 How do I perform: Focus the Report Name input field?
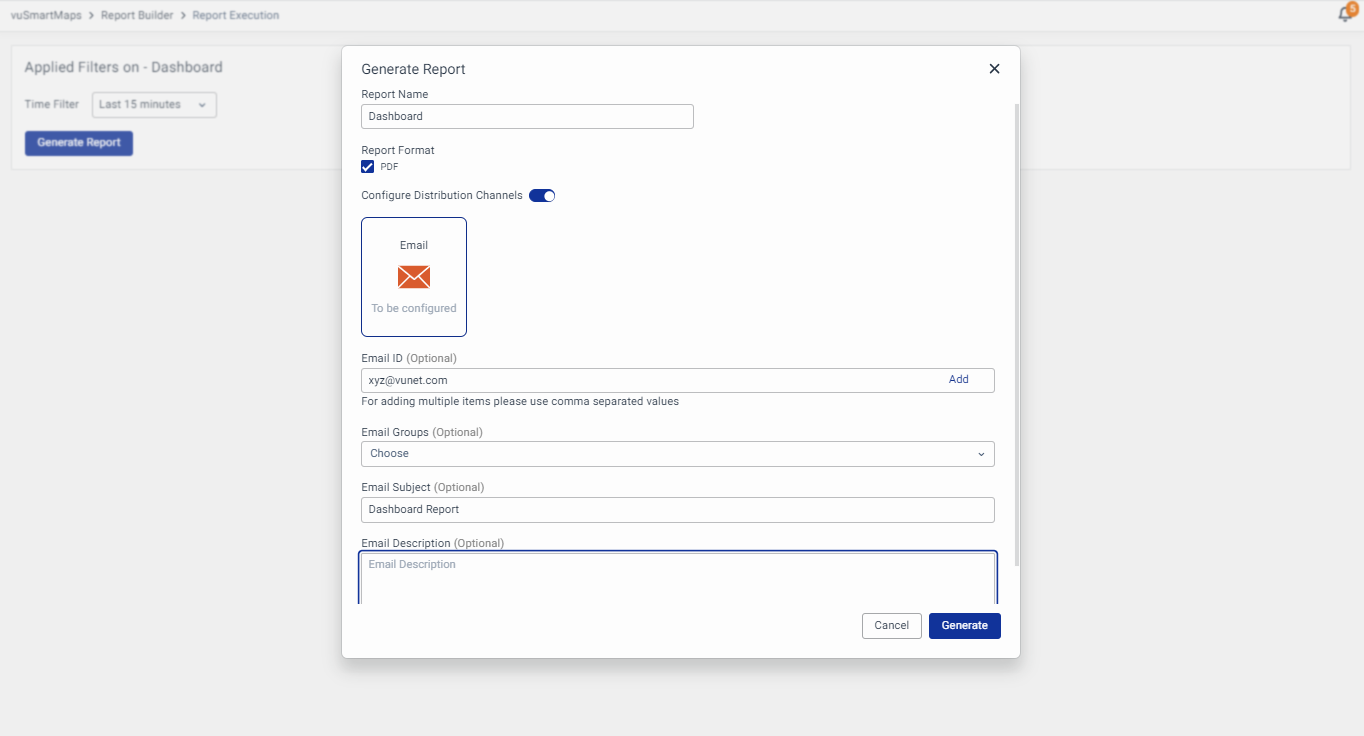coord(527,117)
